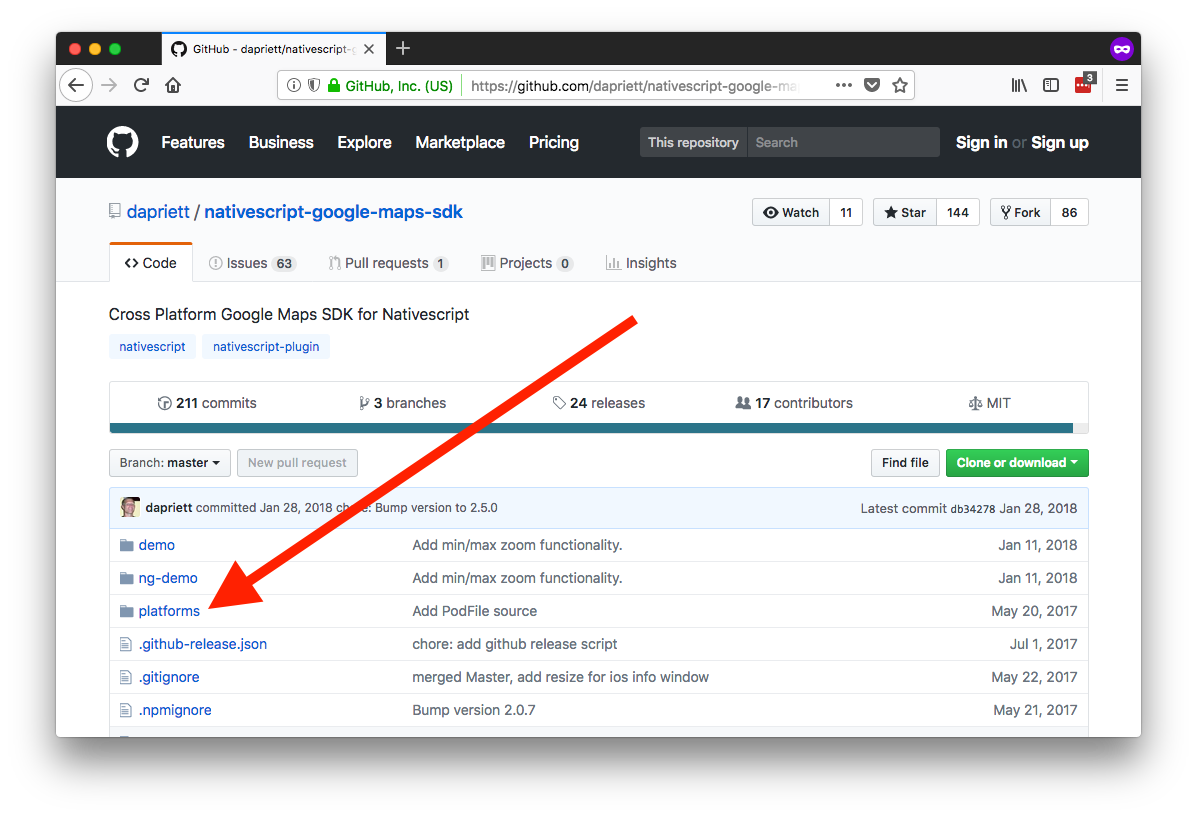
Task: Open the watchers count 11
Action: (846, 212)
